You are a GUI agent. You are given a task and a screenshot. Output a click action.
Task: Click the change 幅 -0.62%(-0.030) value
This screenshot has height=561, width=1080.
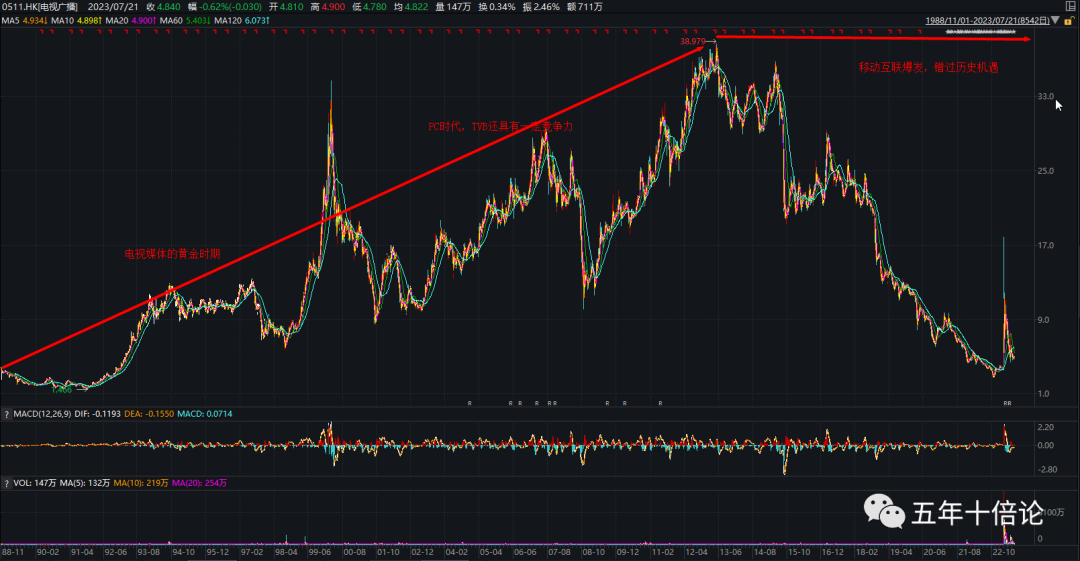(x=225, y=7)
